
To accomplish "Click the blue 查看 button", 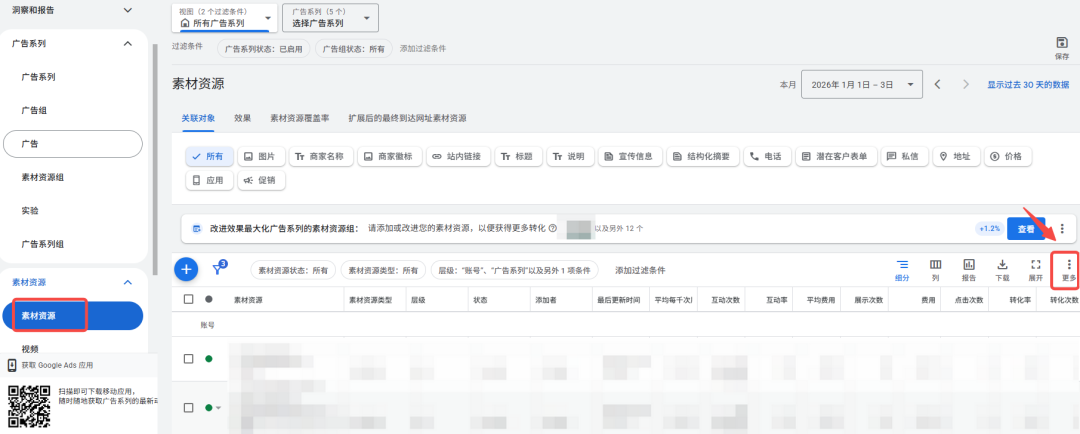I will coord(1026,229).
